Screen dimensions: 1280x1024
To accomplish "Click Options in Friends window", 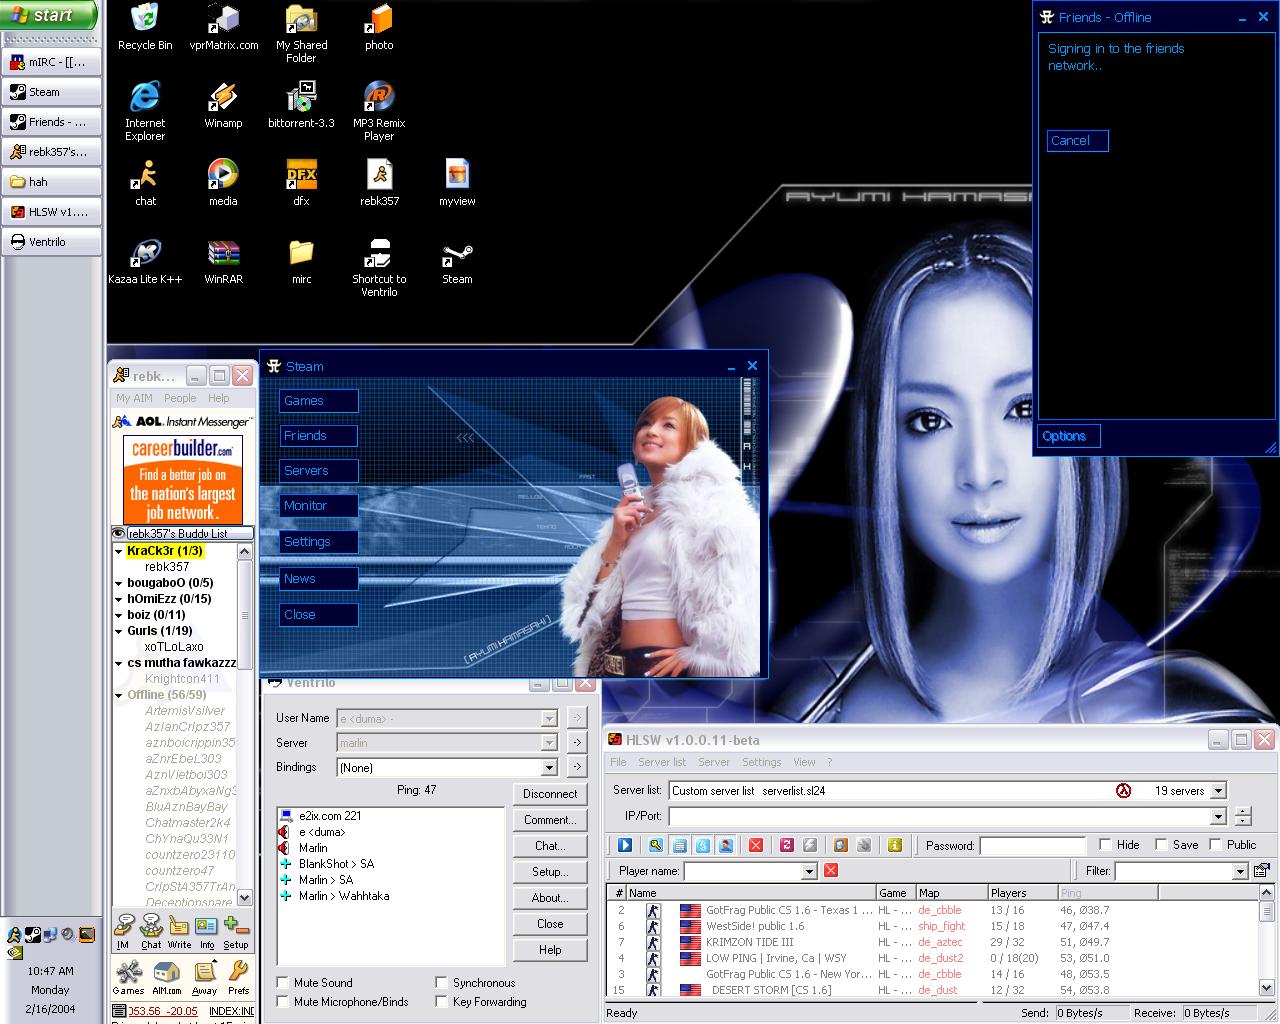I will (x=1070, y=436).
